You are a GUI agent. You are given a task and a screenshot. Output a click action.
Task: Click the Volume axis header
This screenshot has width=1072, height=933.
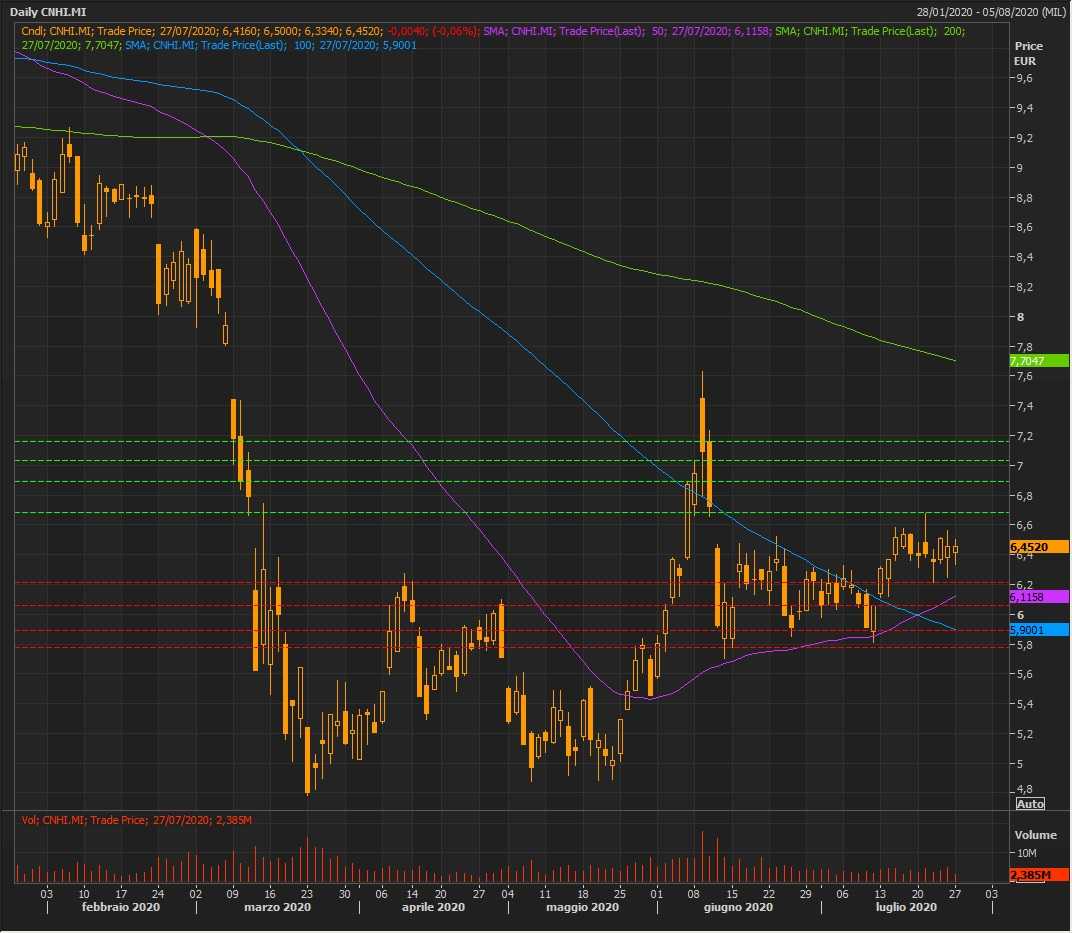[x=1035, y=835]
